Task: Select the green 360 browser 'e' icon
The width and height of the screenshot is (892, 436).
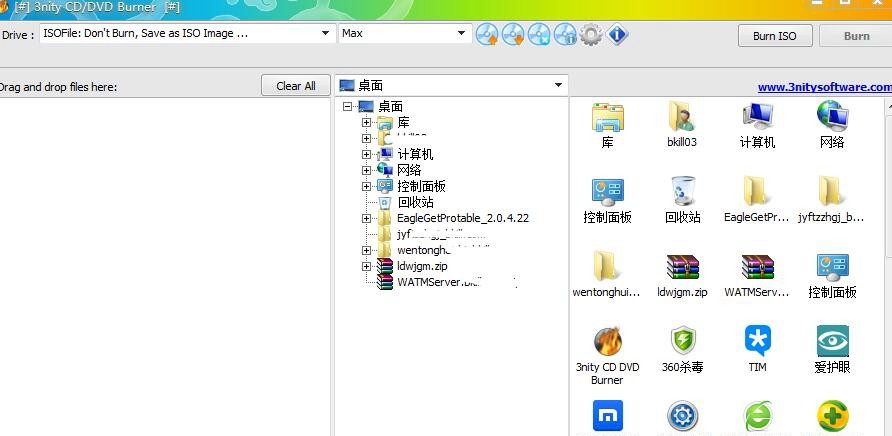Action: pyautogui.click(x=758, y=416)
